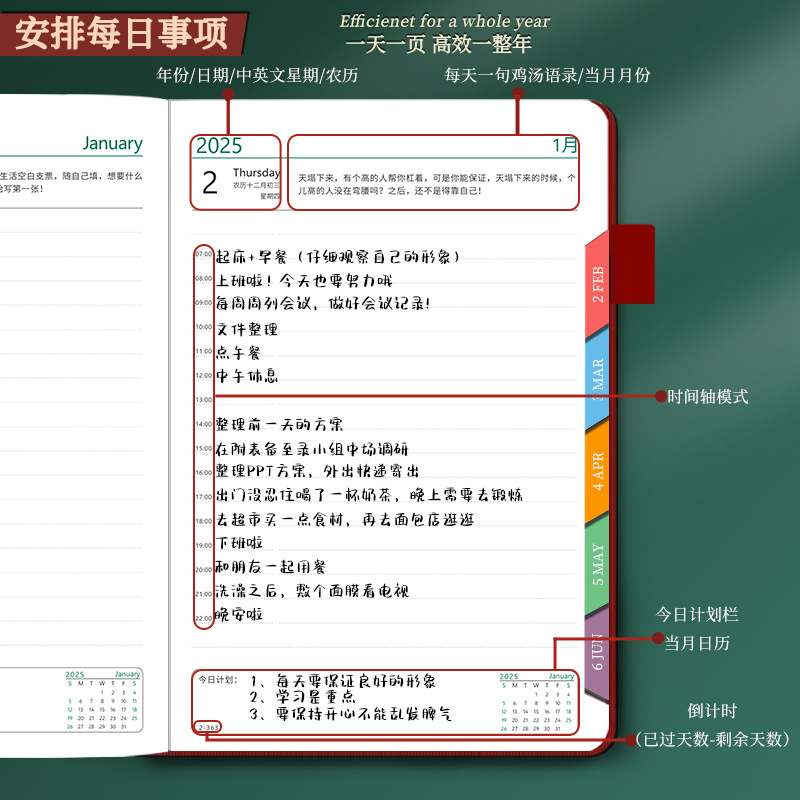
Task: Select the entry 上班啦!今天也要努力哦
Action: tap(304, 280)
